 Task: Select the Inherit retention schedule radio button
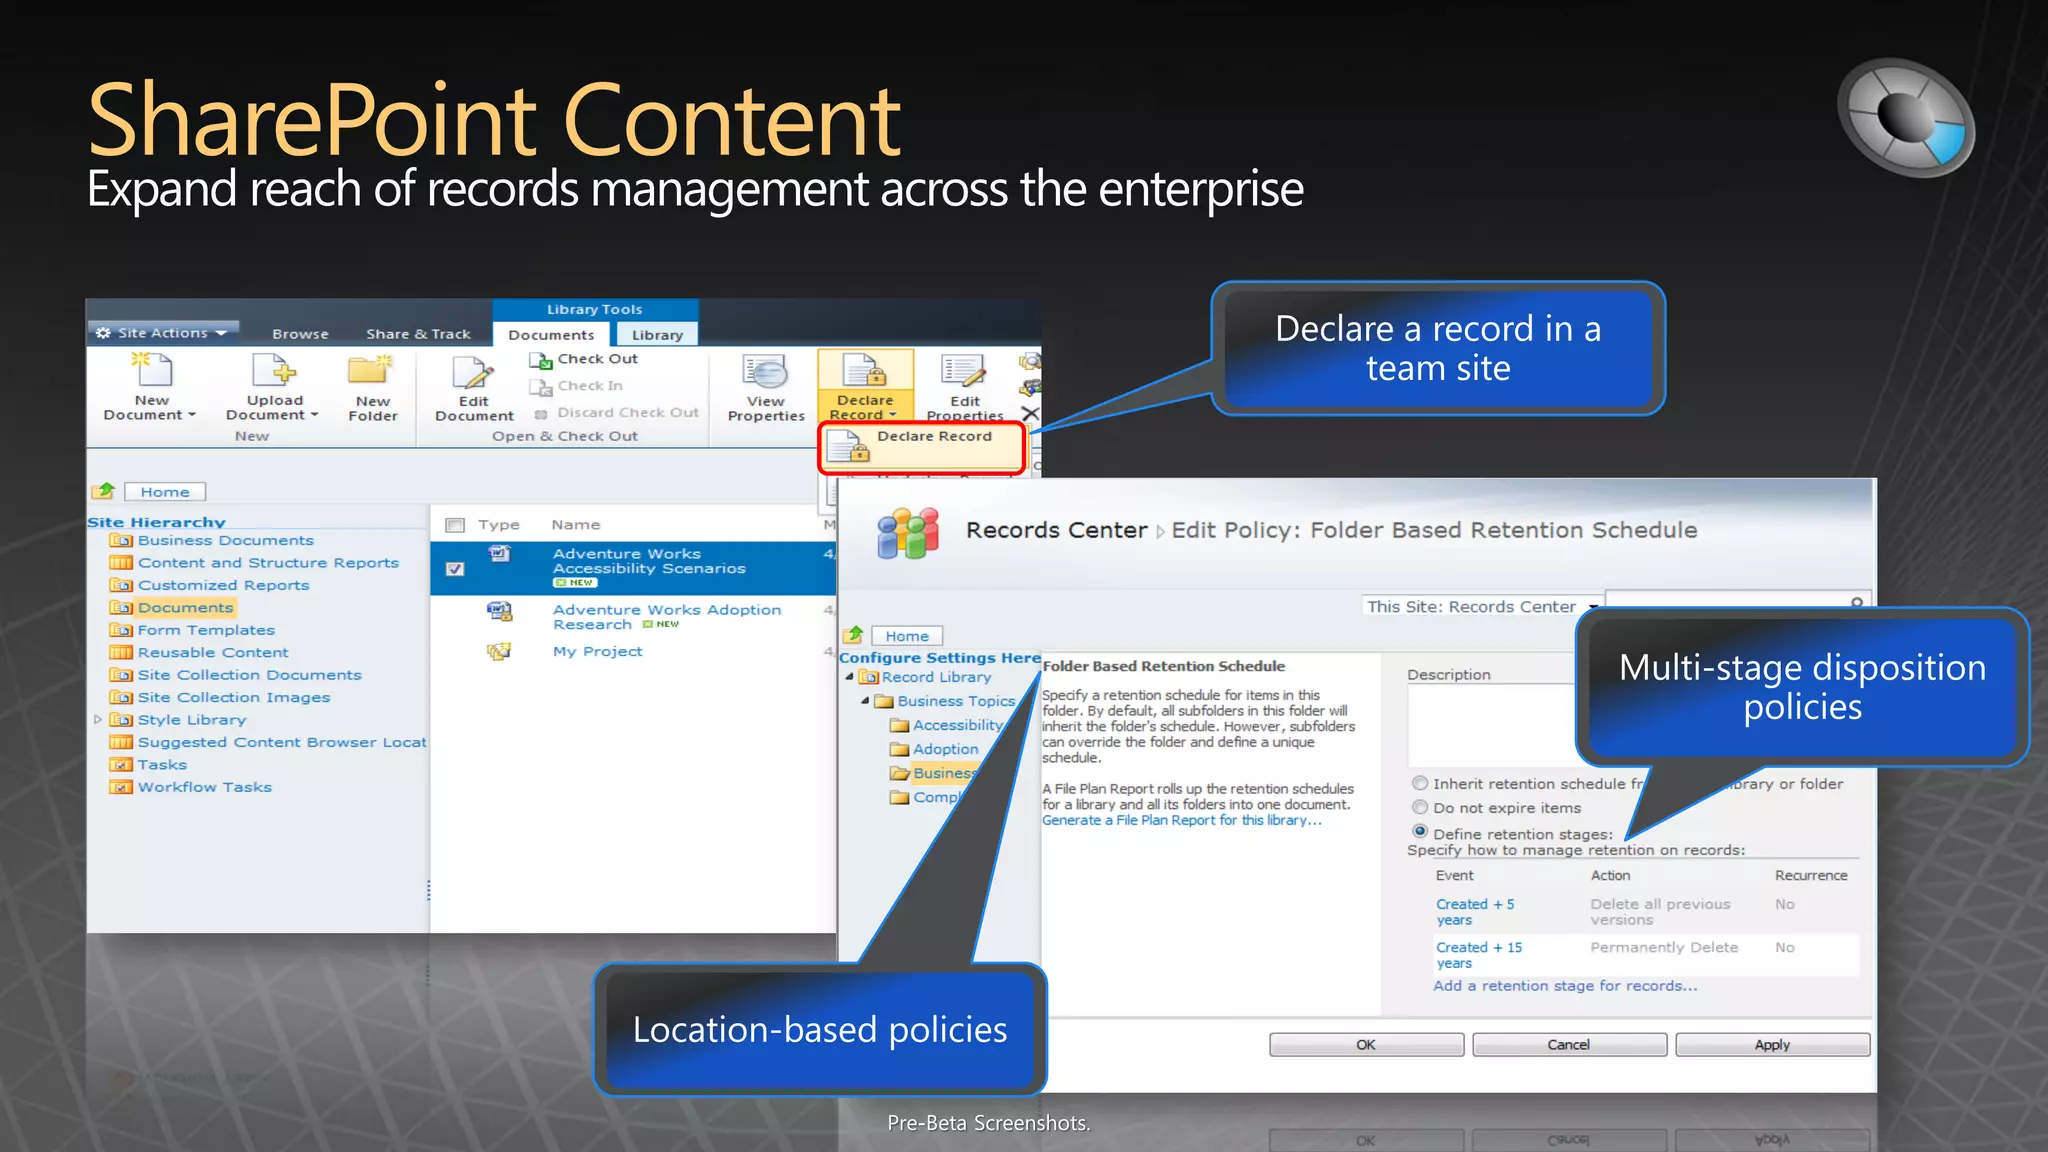coord(1420,784)
